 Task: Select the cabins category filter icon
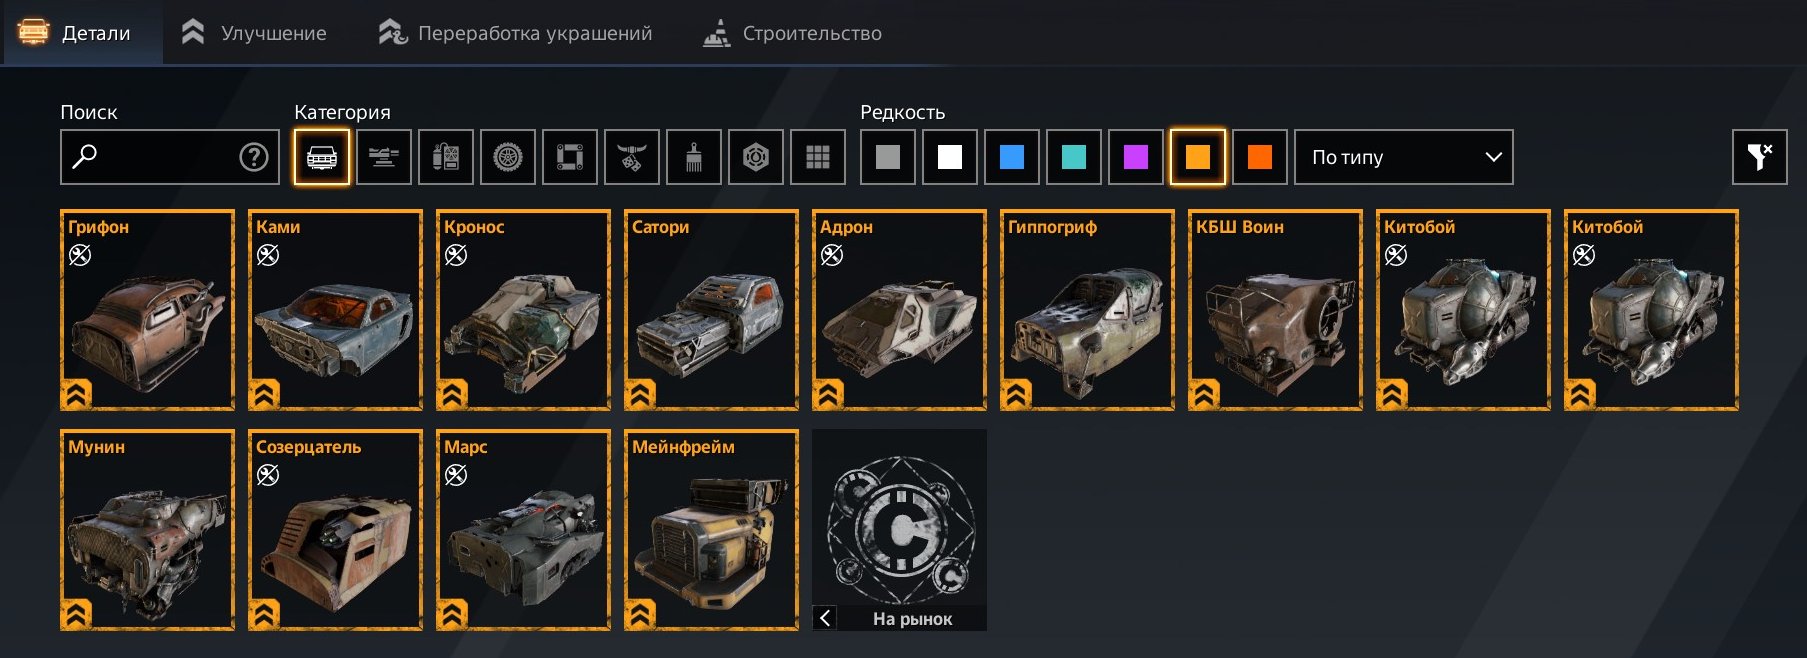(x=322, y=157)
